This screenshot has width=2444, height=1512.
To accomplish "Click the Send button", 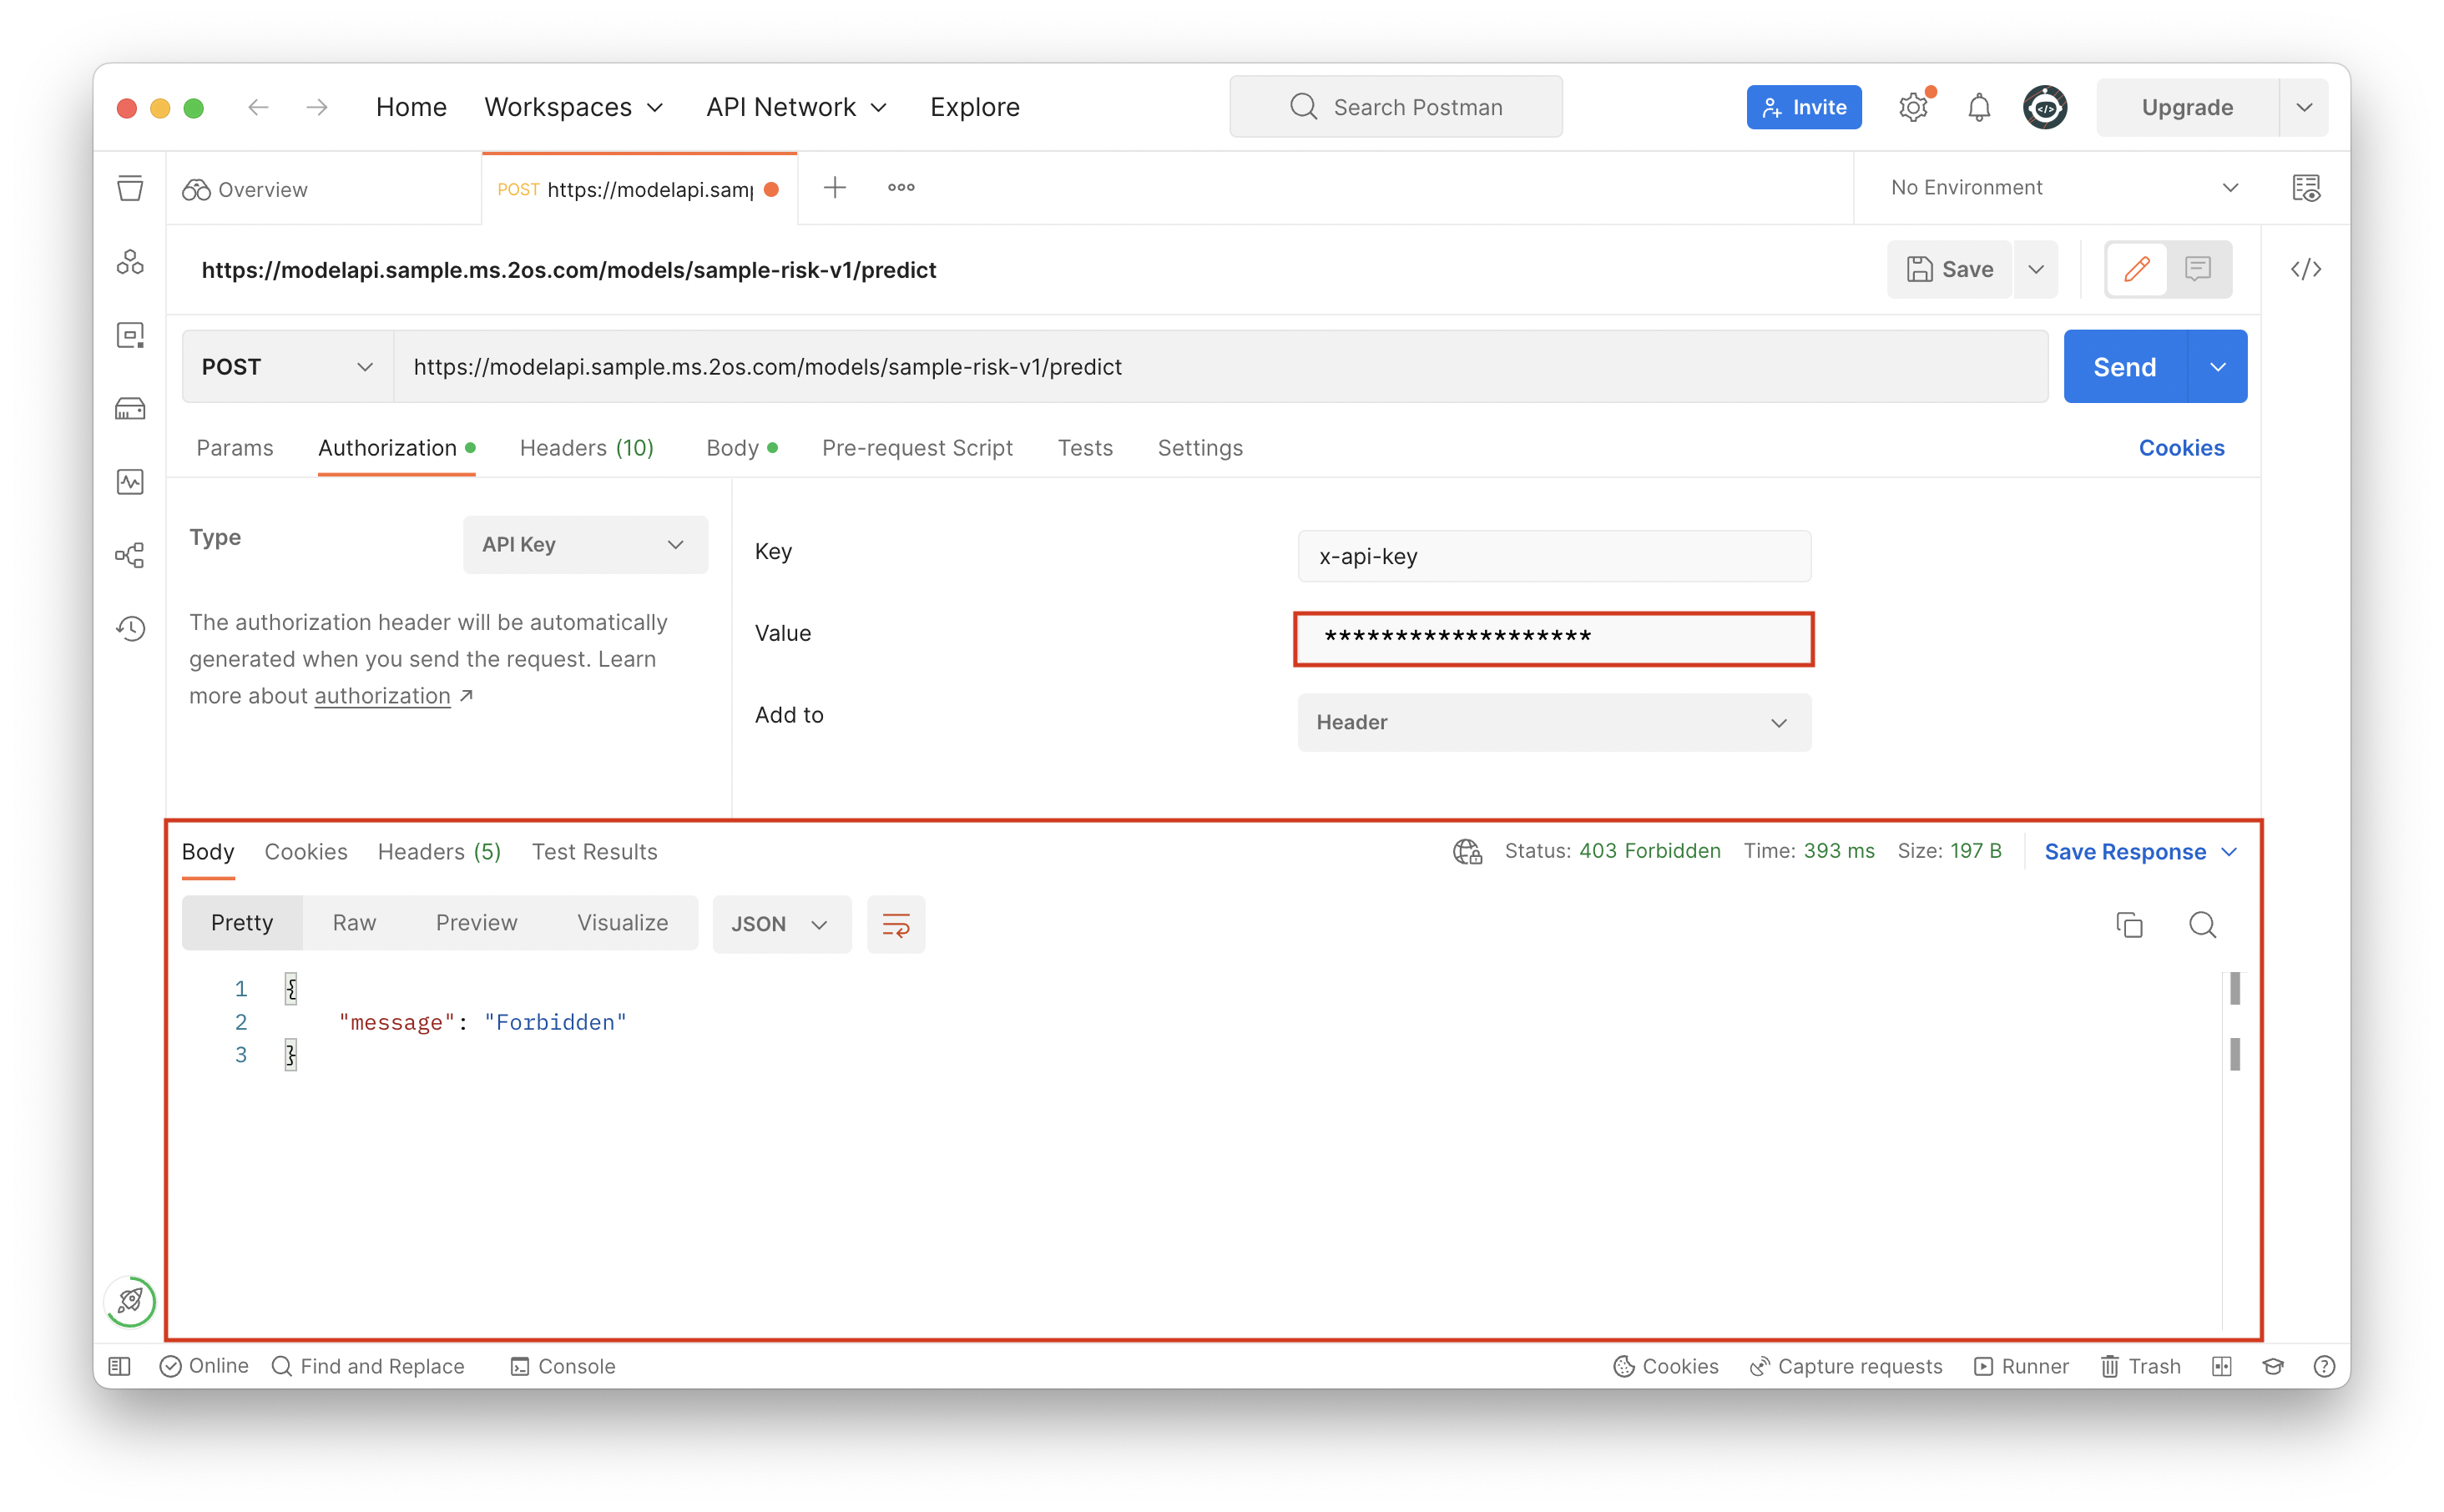I will click(2122, 366).
